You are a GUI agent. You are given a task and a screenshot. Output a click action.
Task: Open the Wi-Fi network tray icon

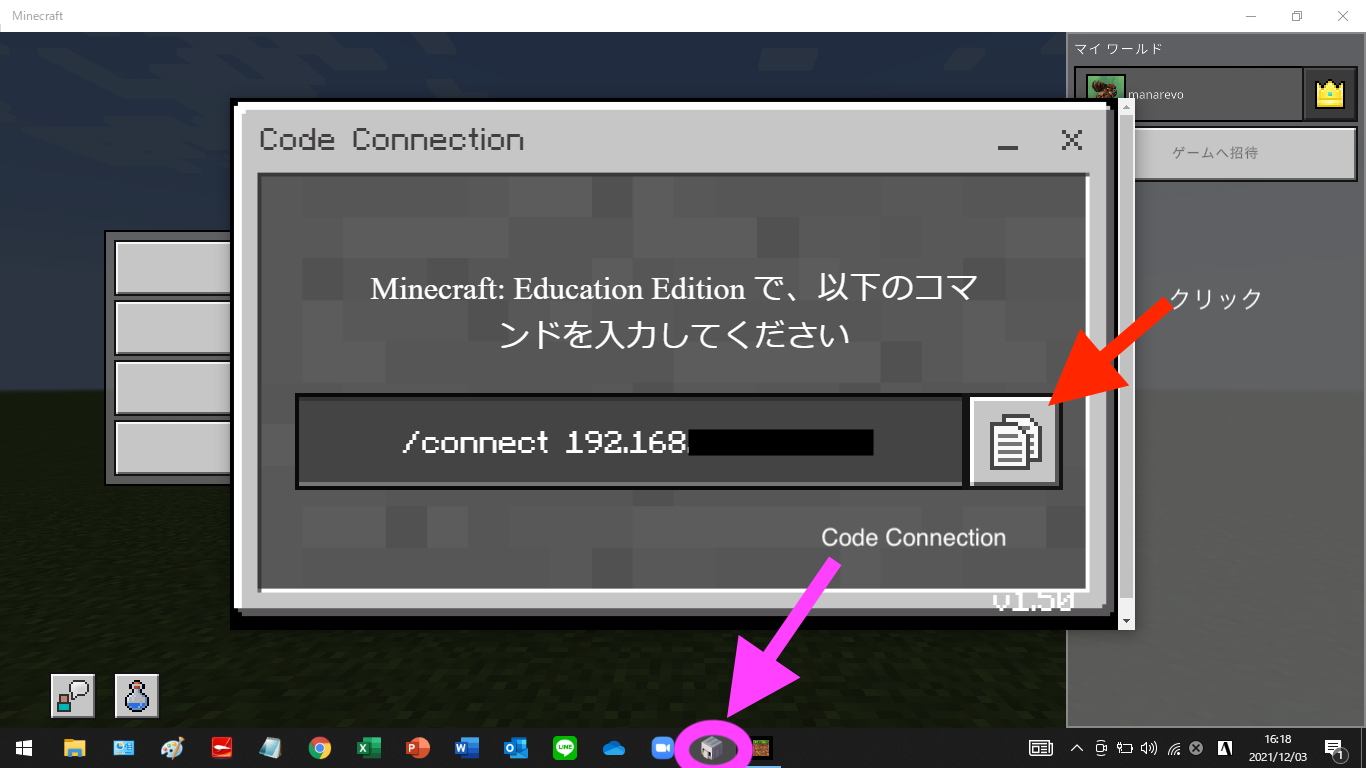pyautogui.click(x=1174, y=747)
